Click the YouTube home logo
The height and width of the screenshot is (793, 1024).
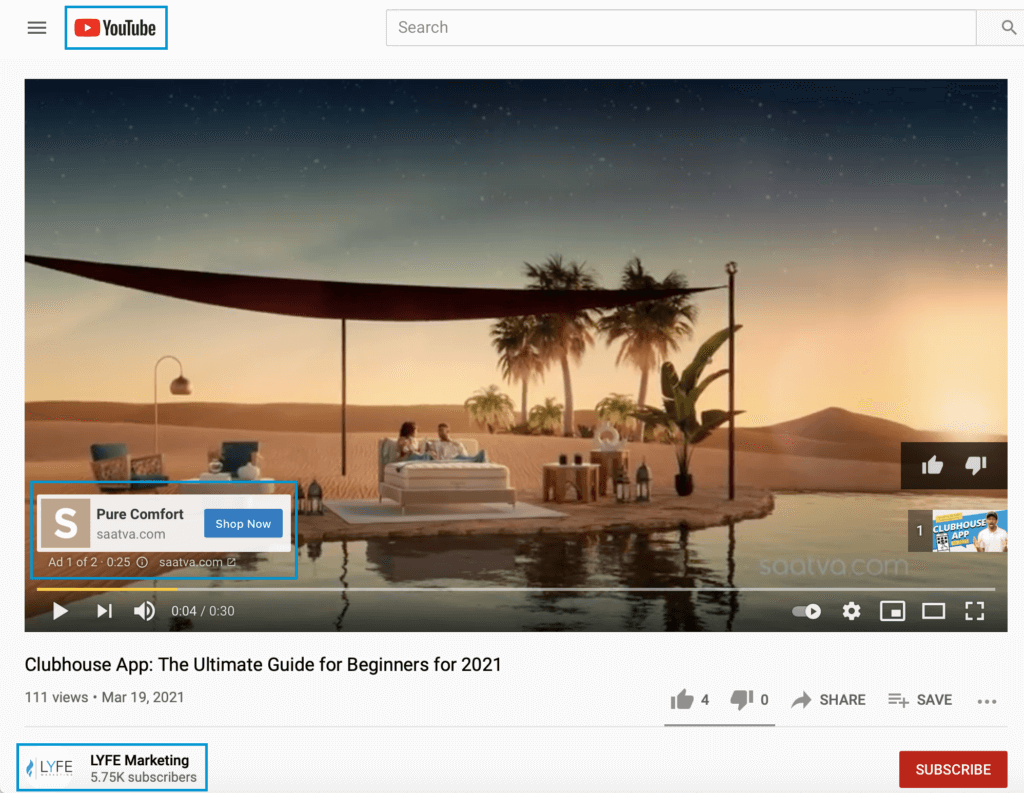116,28
